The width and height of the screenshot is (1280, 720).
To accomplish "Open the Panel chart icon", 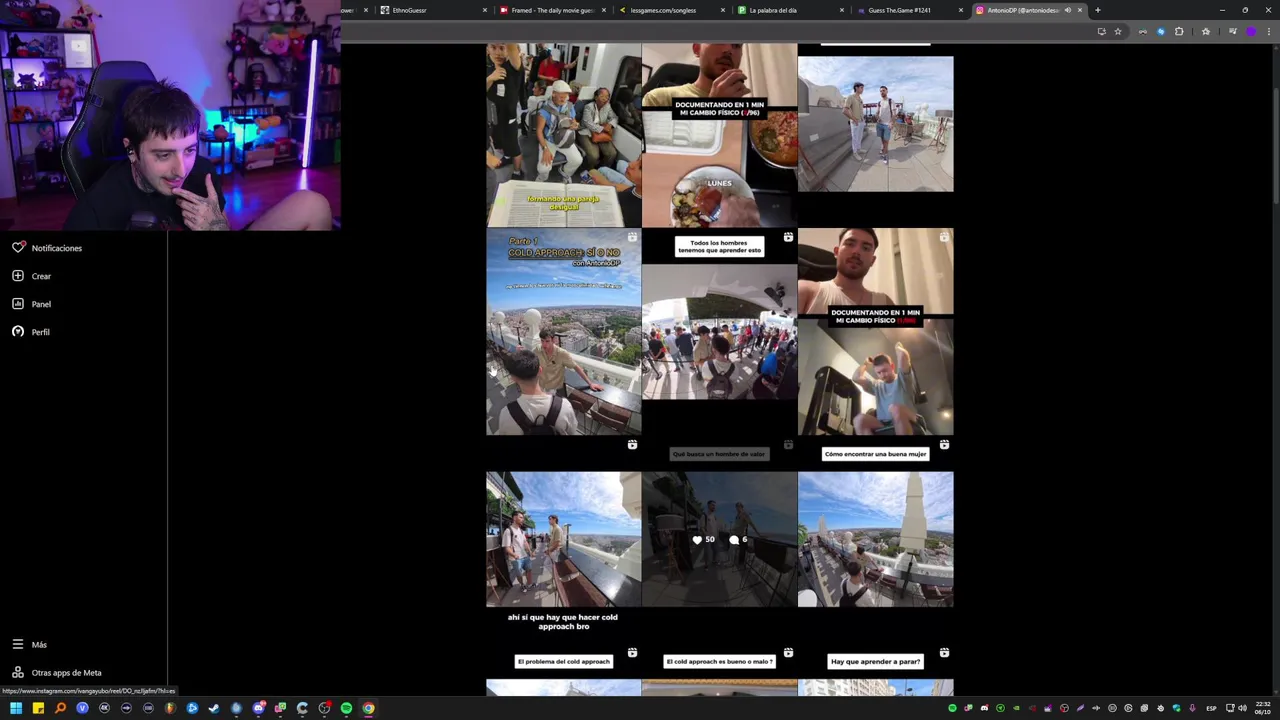I will tap(18, 303).
